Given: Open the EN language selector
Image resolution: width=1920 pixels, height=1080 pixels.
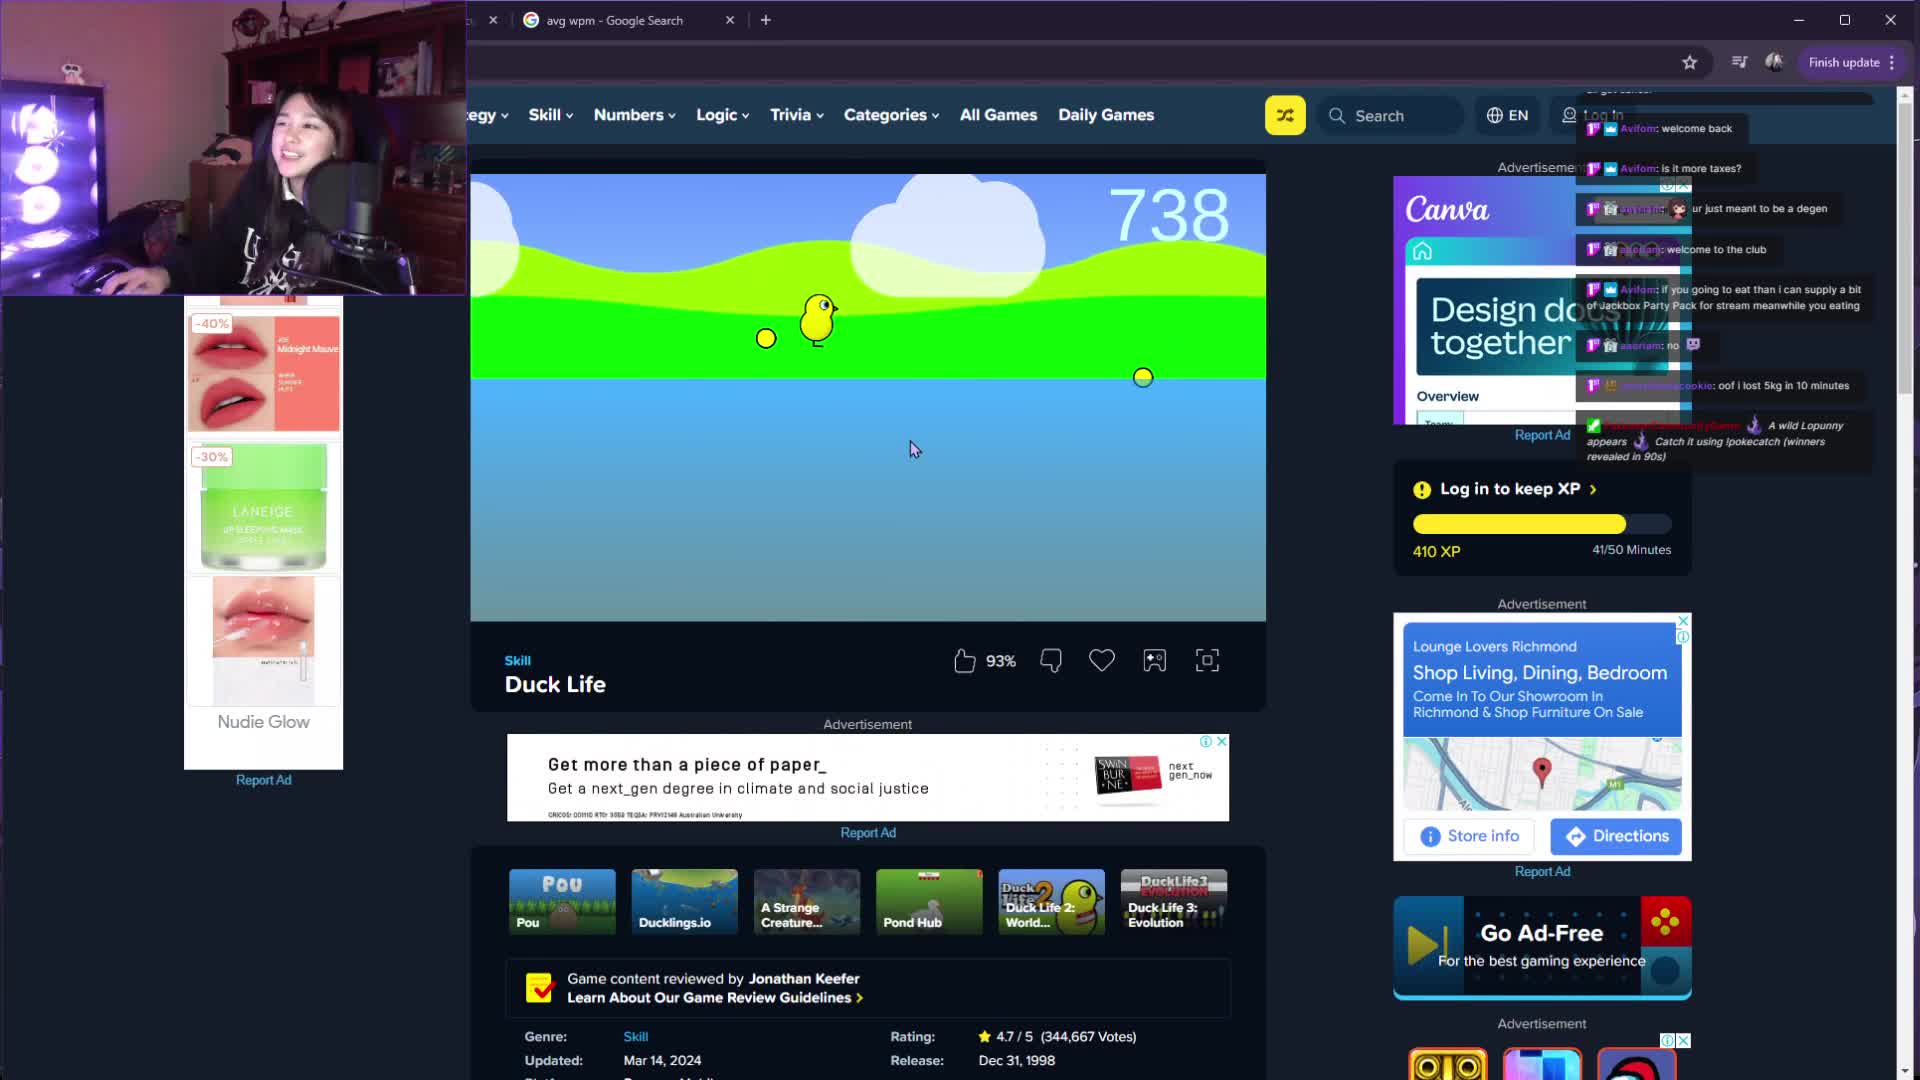Looking at the screenshot, I should (1507, 115).
